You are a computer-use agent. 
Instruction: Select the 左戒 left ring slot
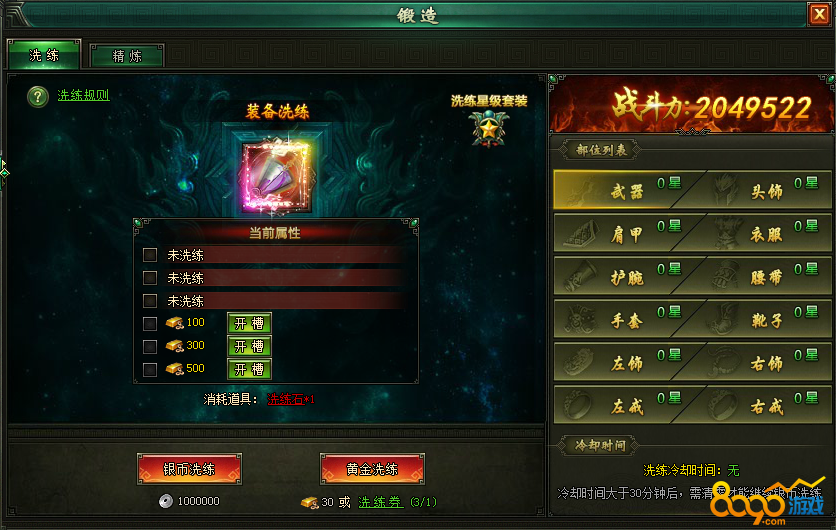(x=624, y=405)
